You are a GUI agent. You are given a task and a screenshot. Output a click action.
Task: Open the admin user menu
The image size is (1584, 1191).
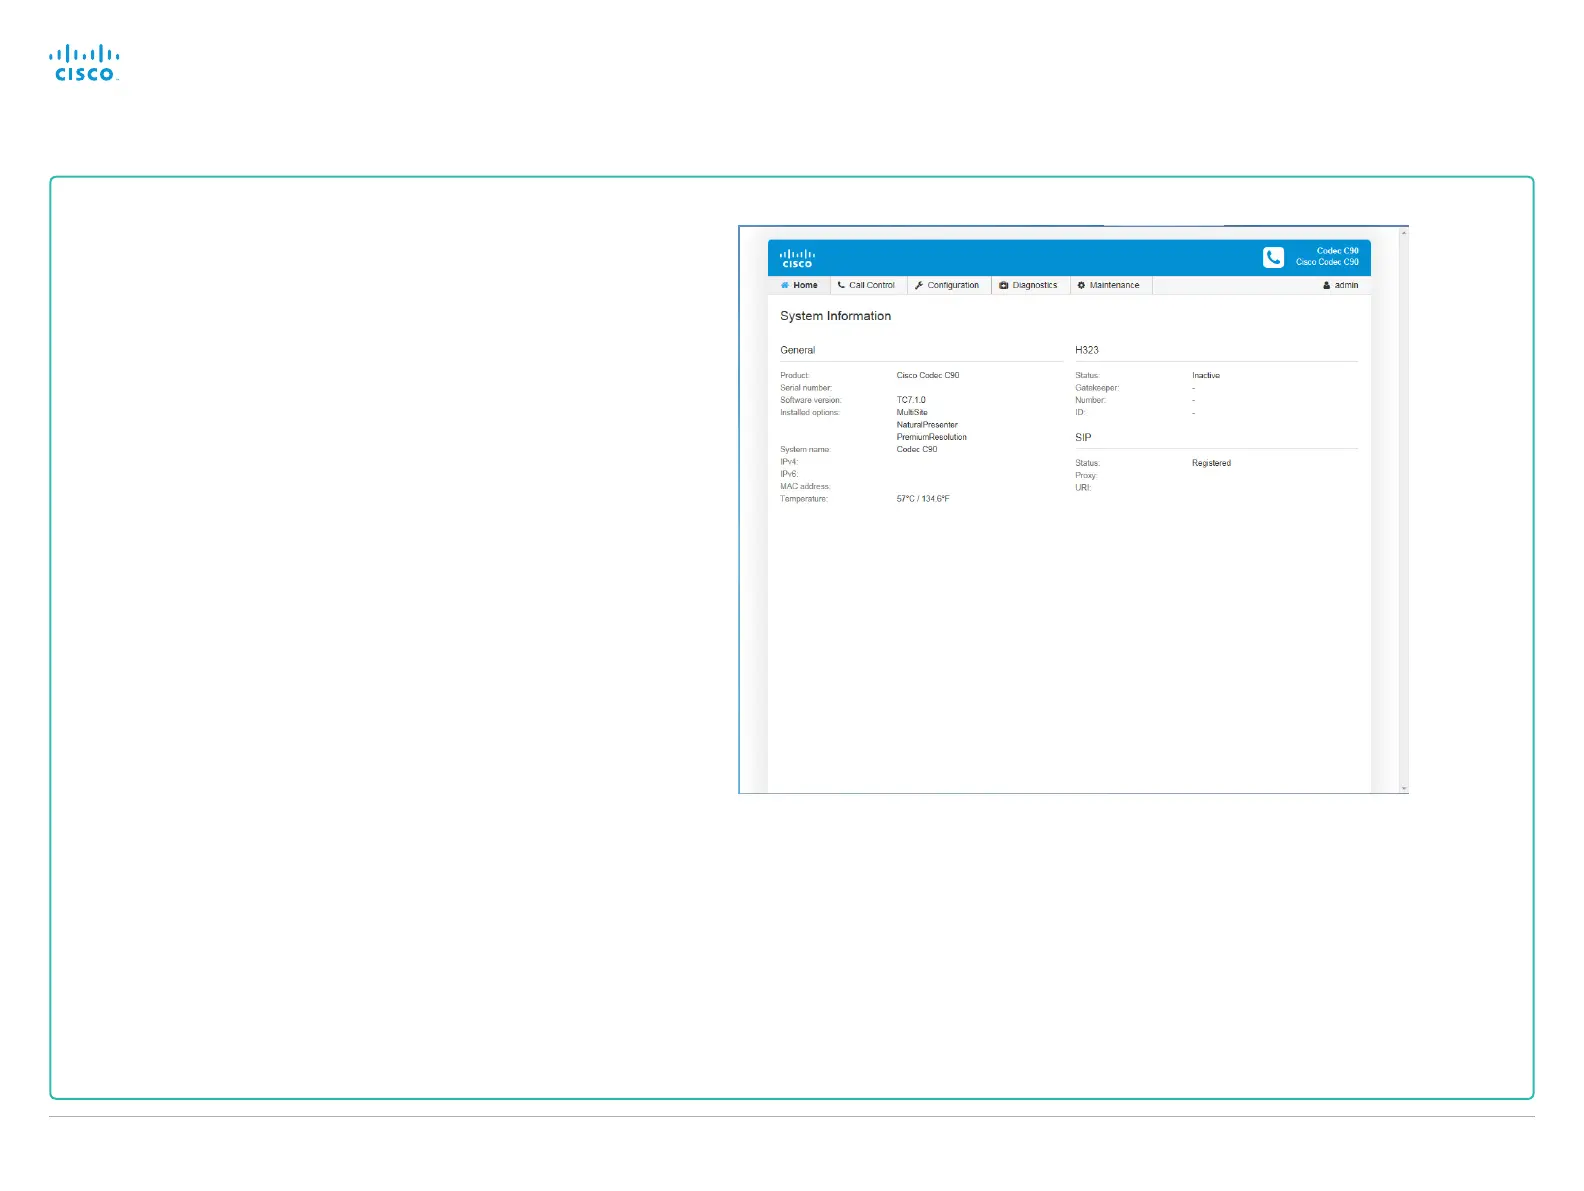[x=1341, y=285]
